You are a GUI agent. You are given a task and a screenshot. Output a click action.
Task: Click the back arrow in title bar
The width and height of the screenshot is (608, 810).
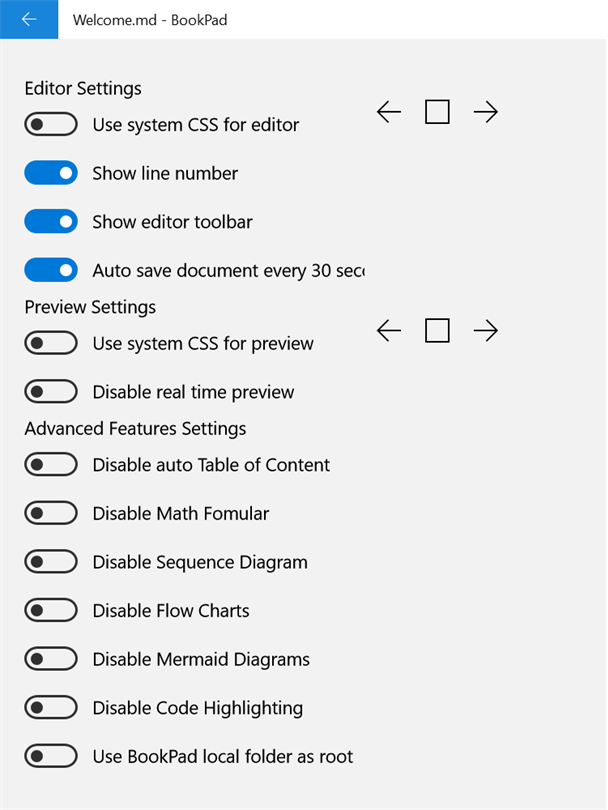29,19
